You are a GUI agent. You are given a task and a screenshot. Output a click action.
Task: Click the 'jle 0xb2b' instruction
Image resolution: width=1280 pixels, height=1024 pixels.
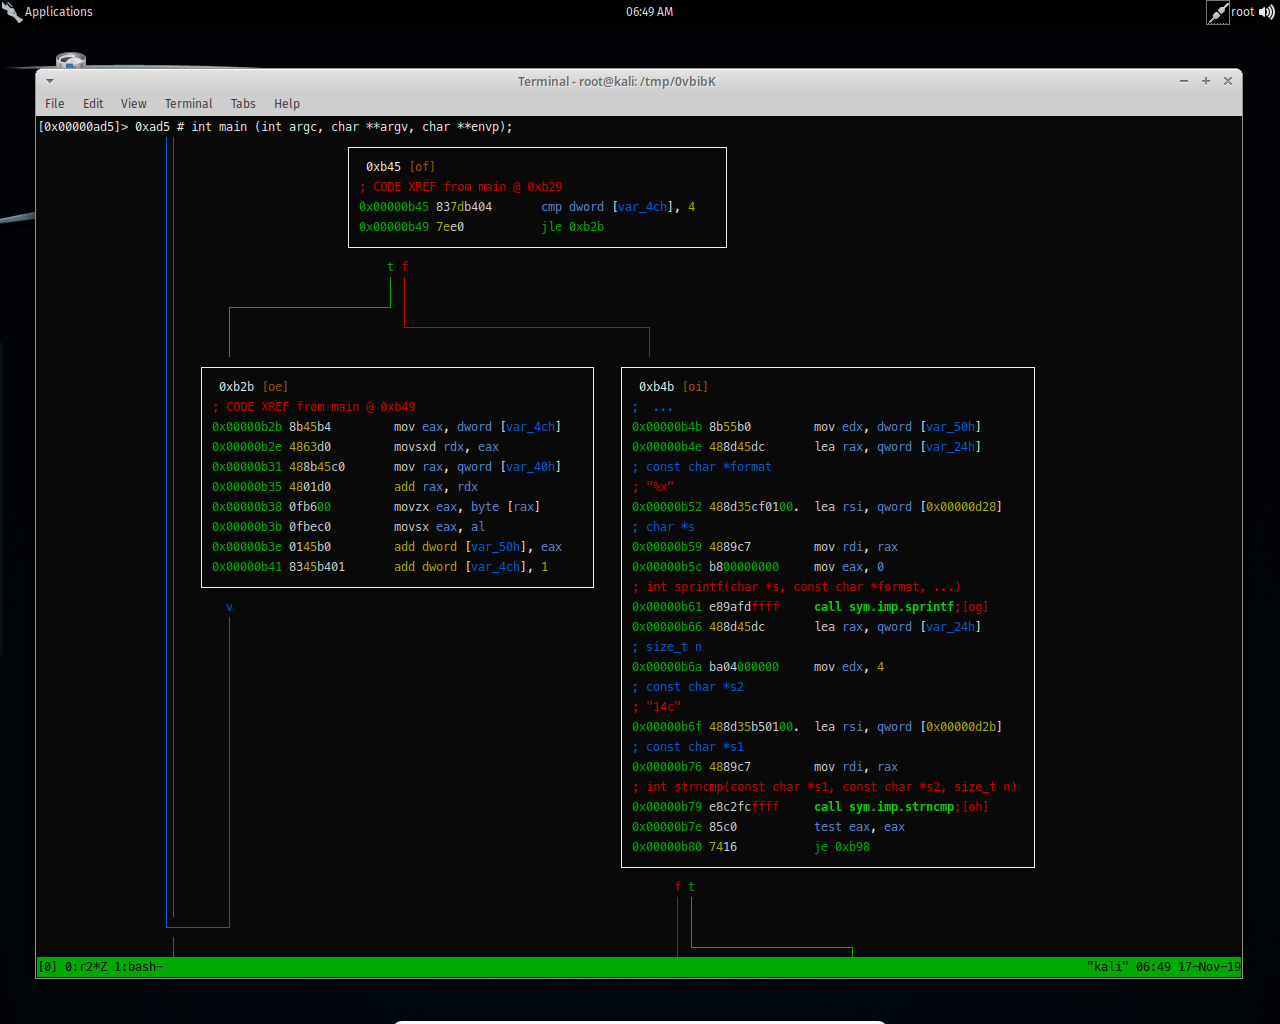(573, 227)
